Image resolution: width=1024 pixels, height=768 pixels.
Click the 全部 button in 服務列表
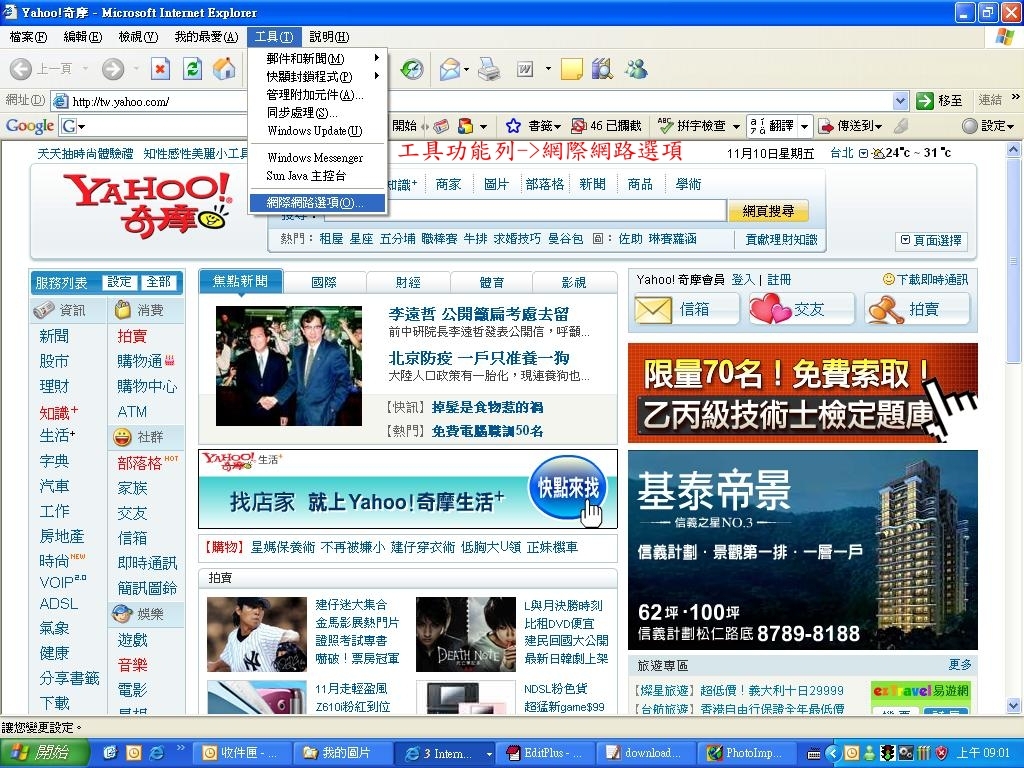point(159,282)
